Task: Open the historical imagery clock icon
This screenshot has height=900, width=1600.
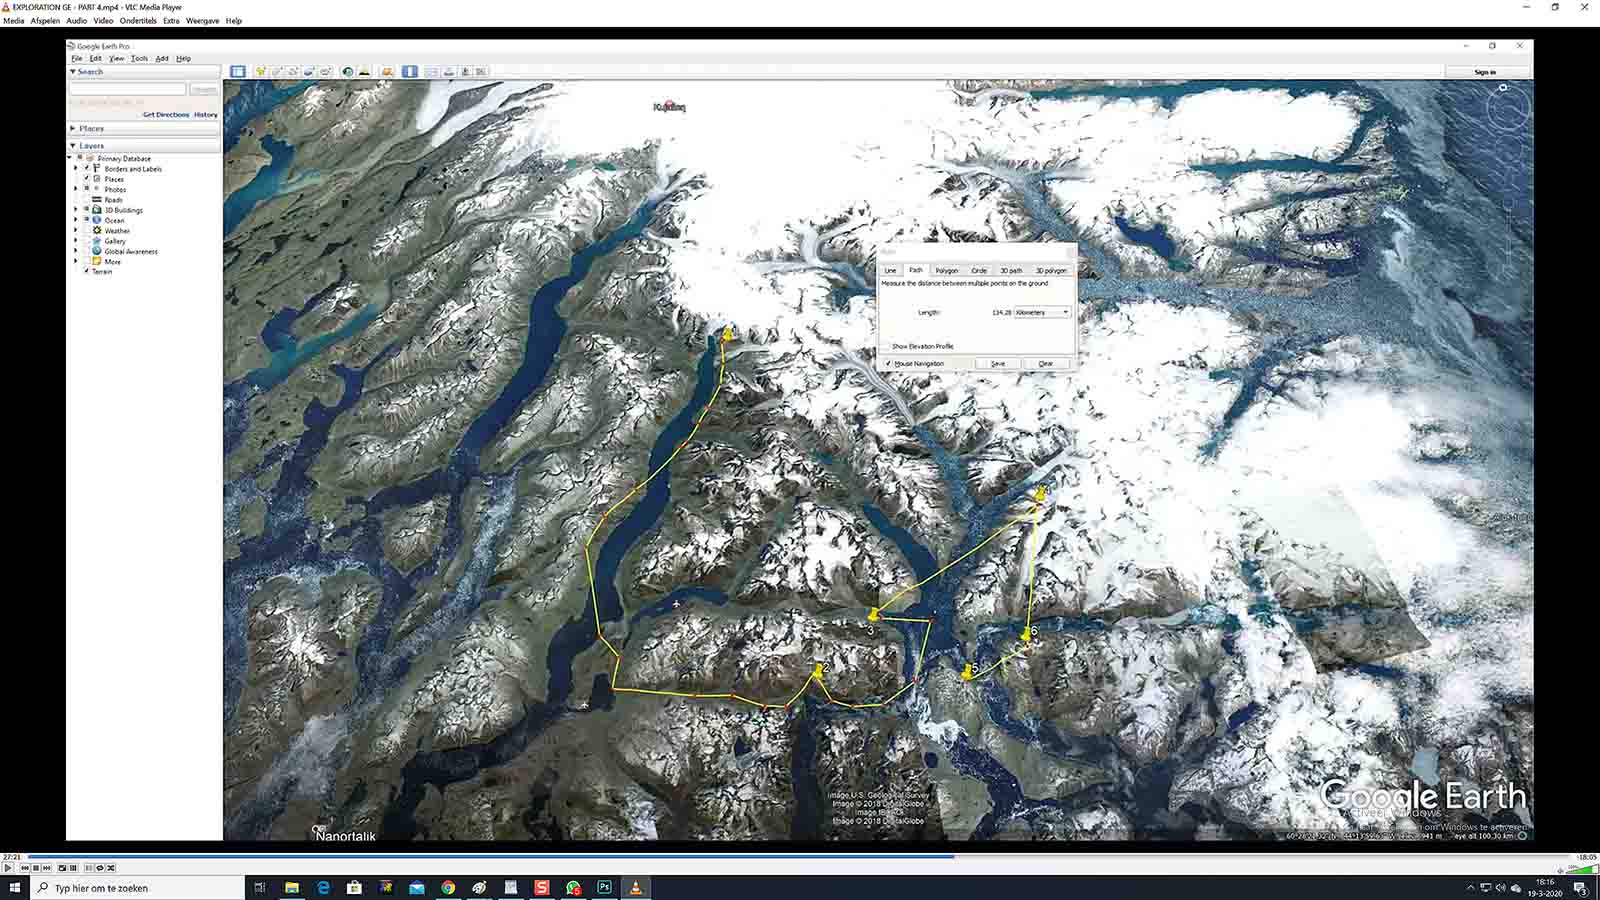Action: coord(347,72)
